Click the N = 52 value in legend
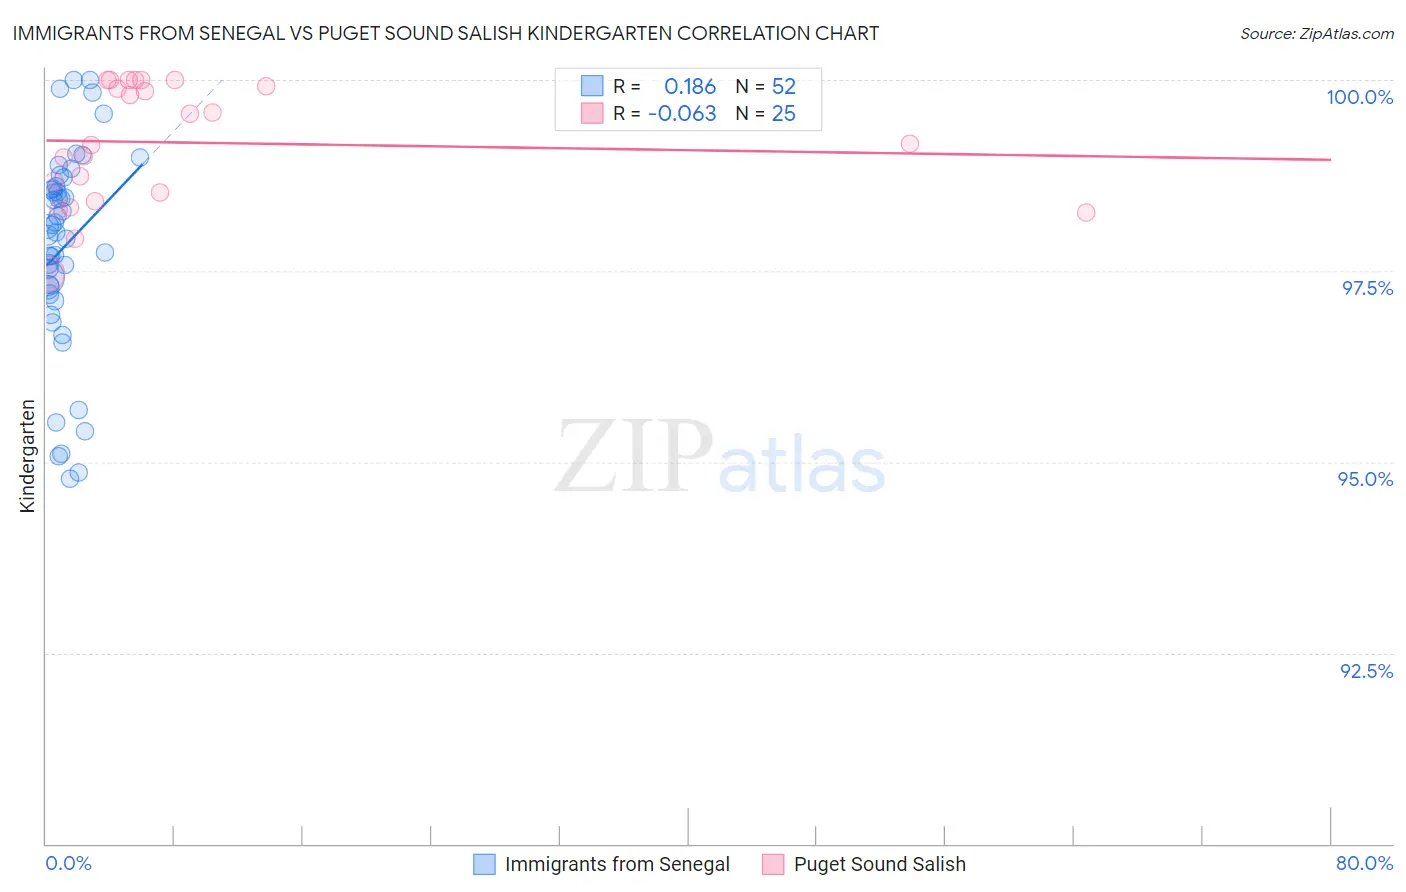 click(x=766, y=86)
